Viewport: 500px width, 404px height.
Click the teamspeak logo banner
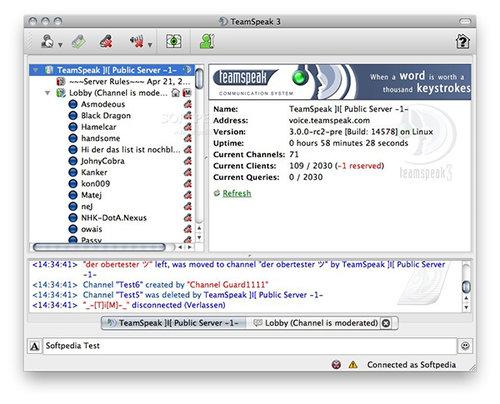[340, 82]
